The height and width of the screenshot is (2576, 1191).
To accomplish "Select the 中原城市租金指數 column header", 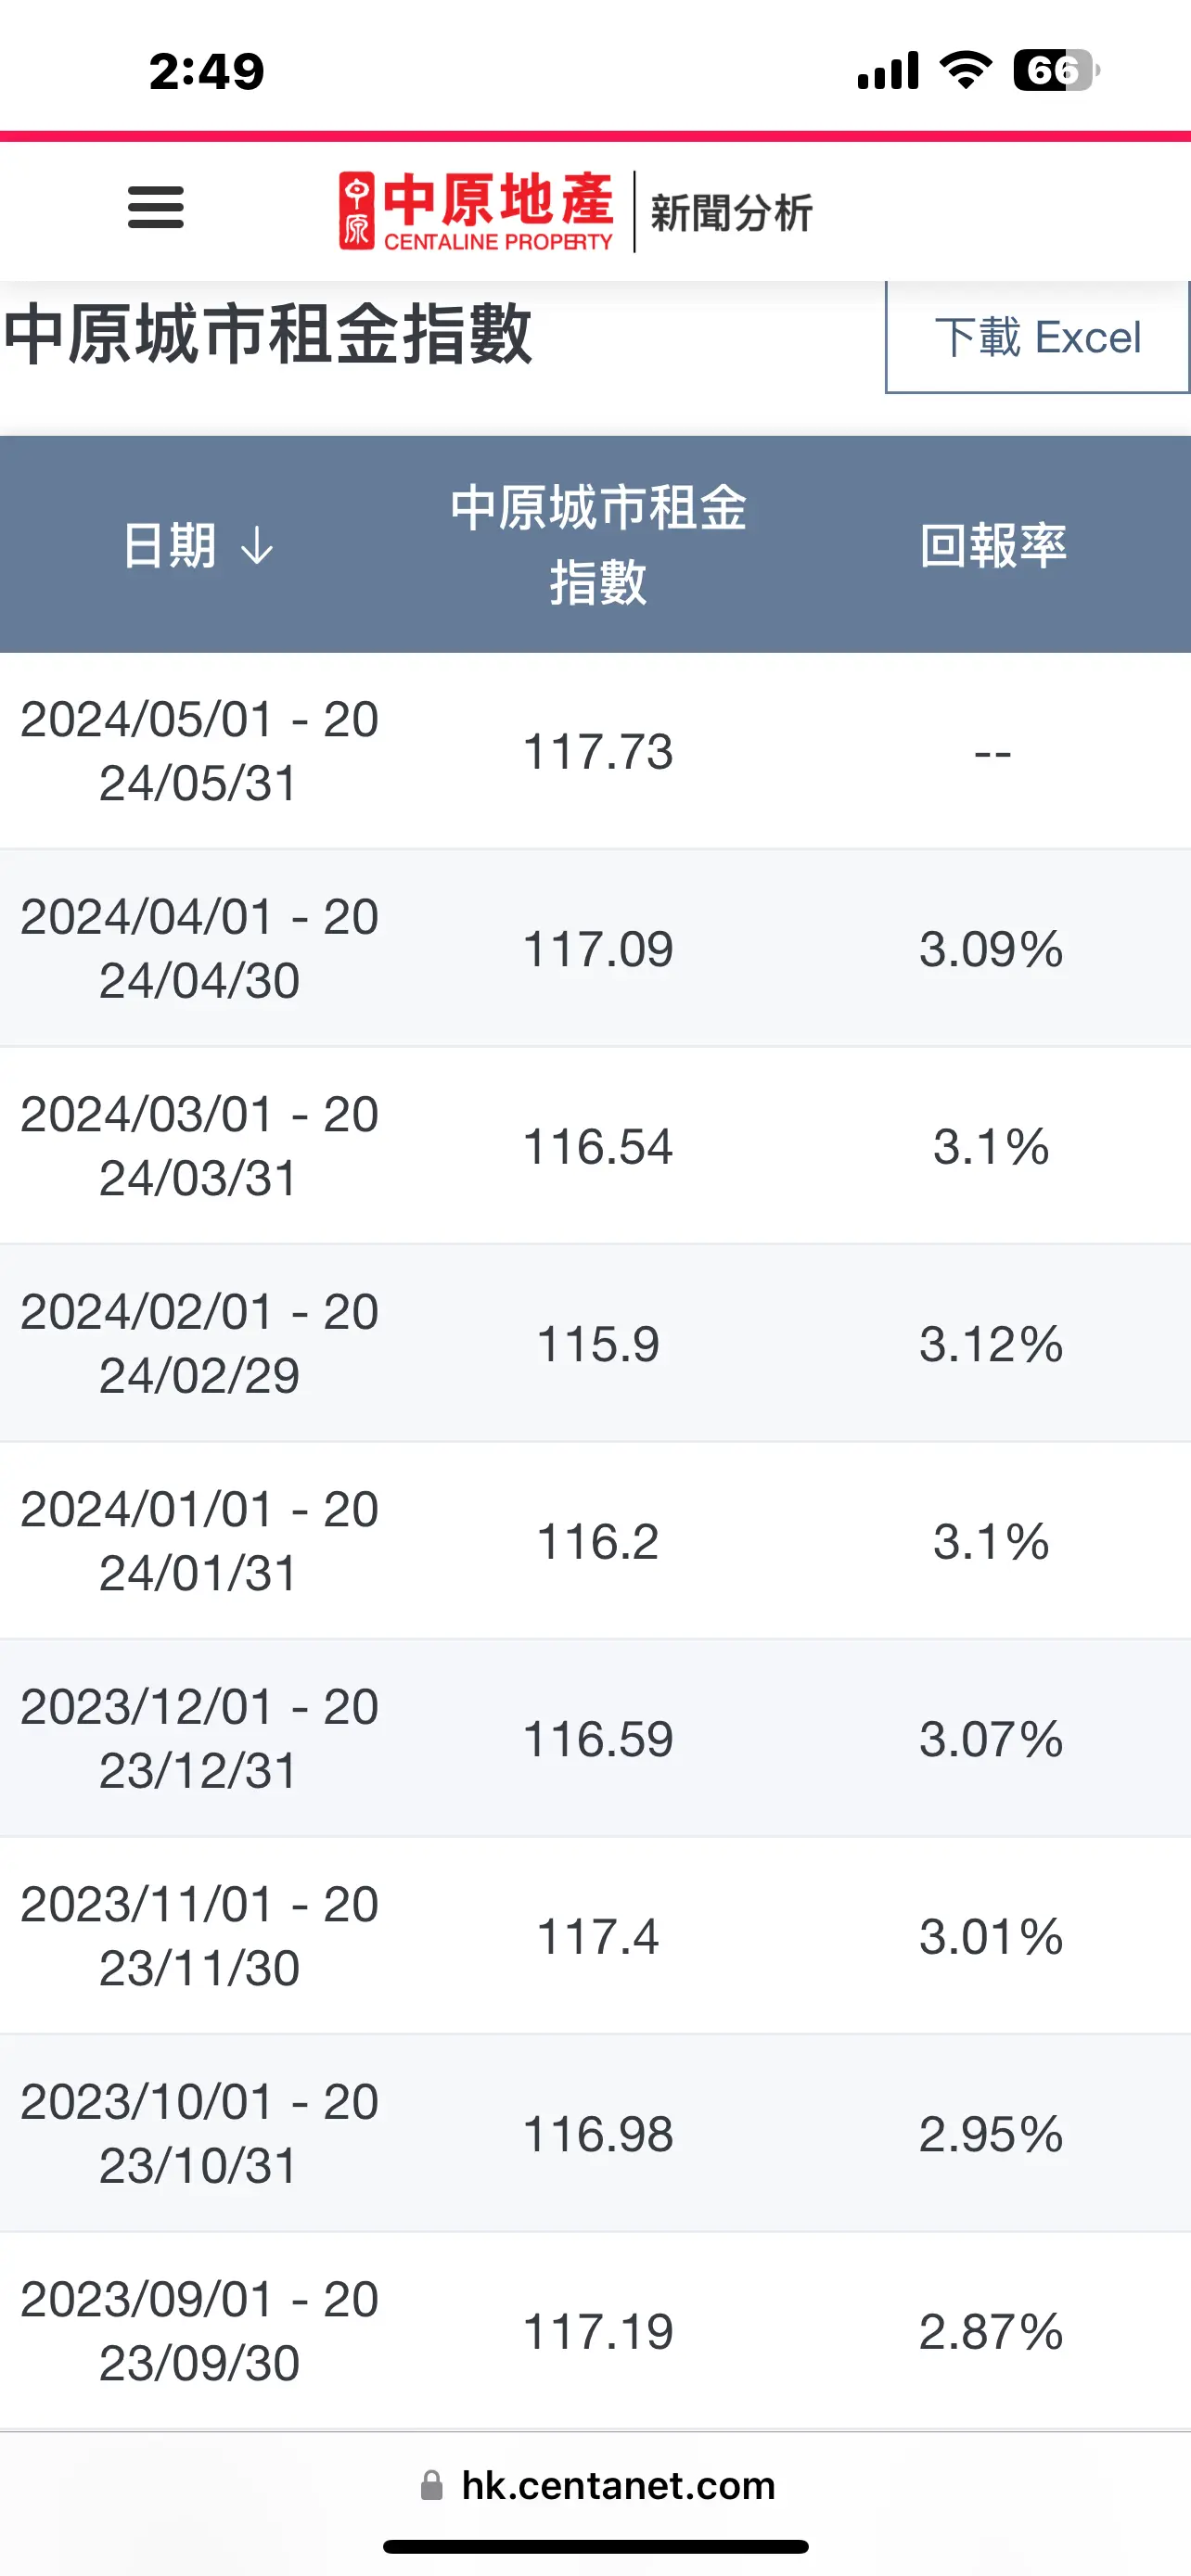I will pyautogui.click(x=598, y=545).
